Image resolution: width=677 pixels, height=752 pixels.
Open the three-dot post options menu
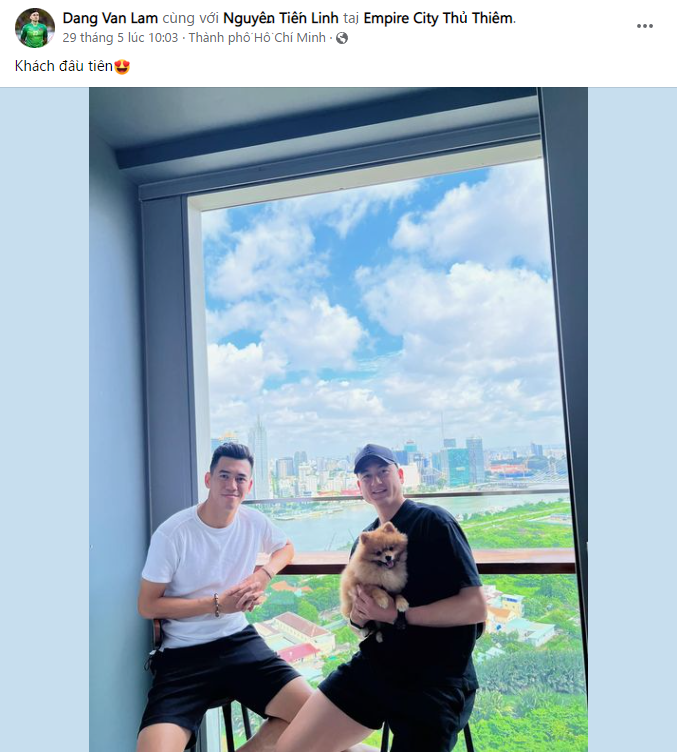click(644, 26)
